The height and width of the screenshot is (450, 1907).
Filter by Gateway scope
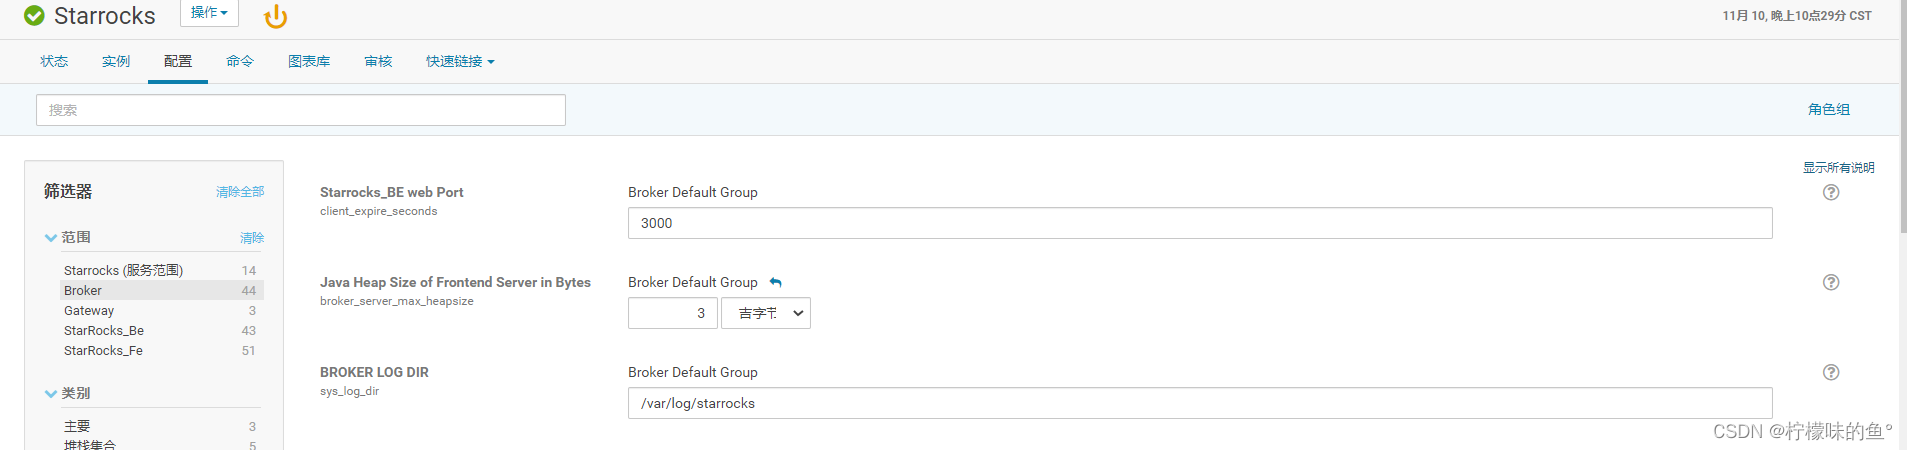point(161,310)
